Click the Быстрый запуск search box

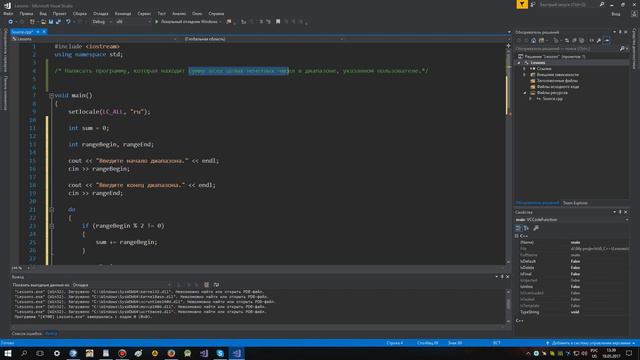coord(567,4)
